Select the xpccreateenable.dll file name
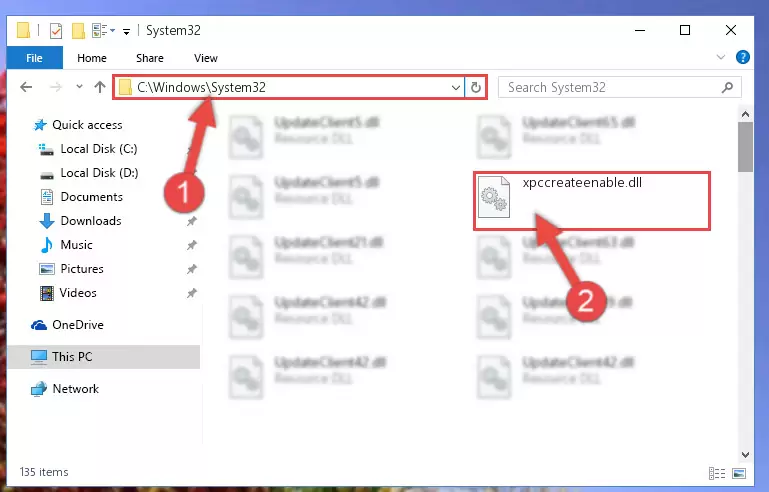The width and height of the screenshot is (769, 492). point(582,182)
